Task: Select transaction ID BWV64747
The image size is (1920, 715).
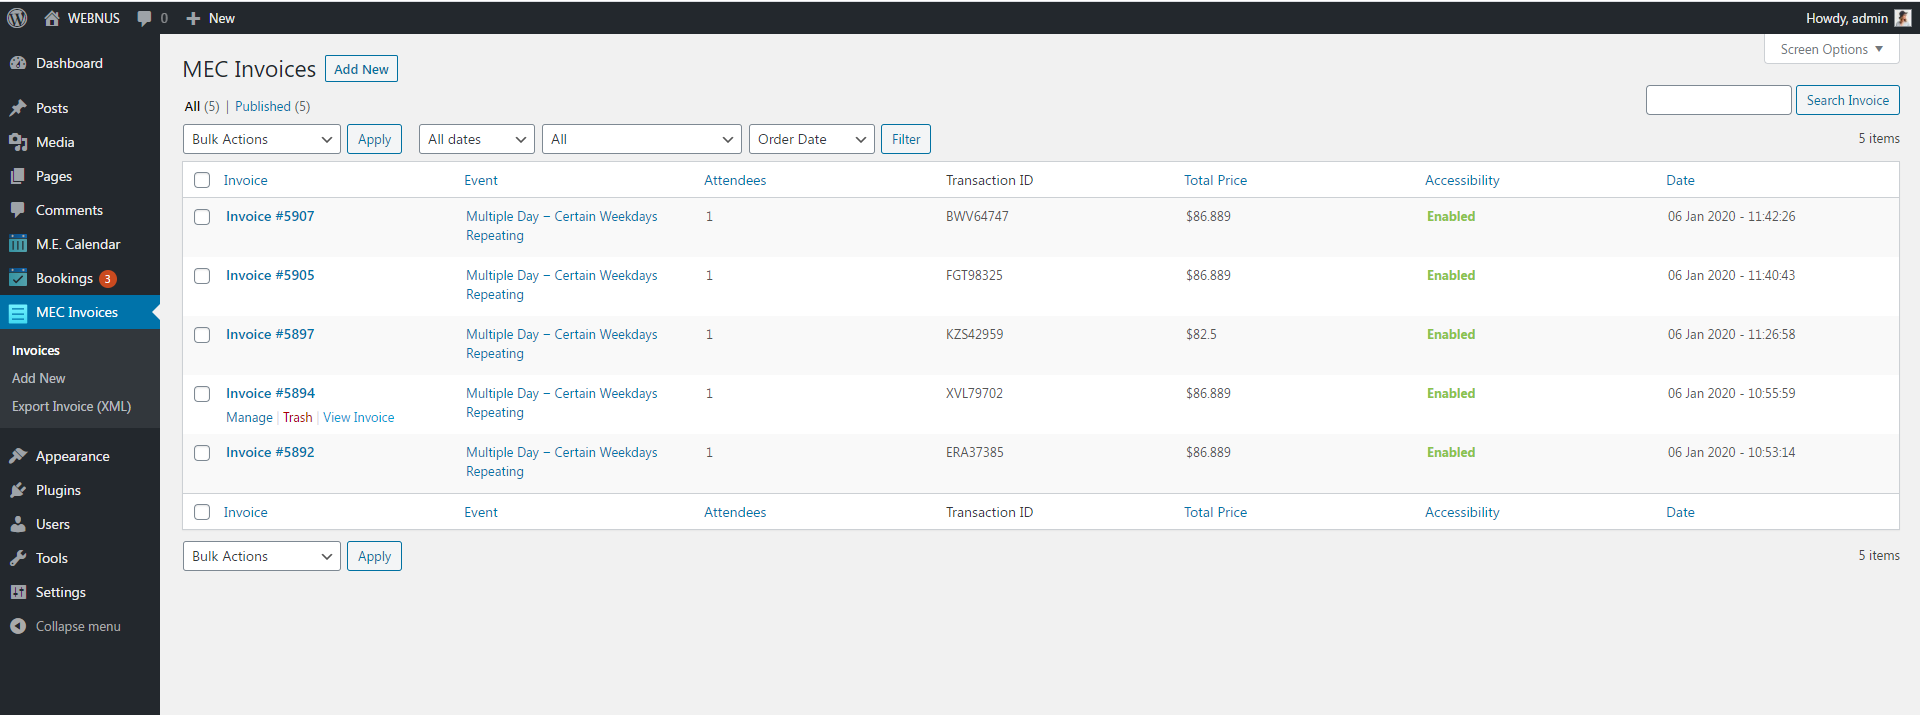Action: click(977, 216)
